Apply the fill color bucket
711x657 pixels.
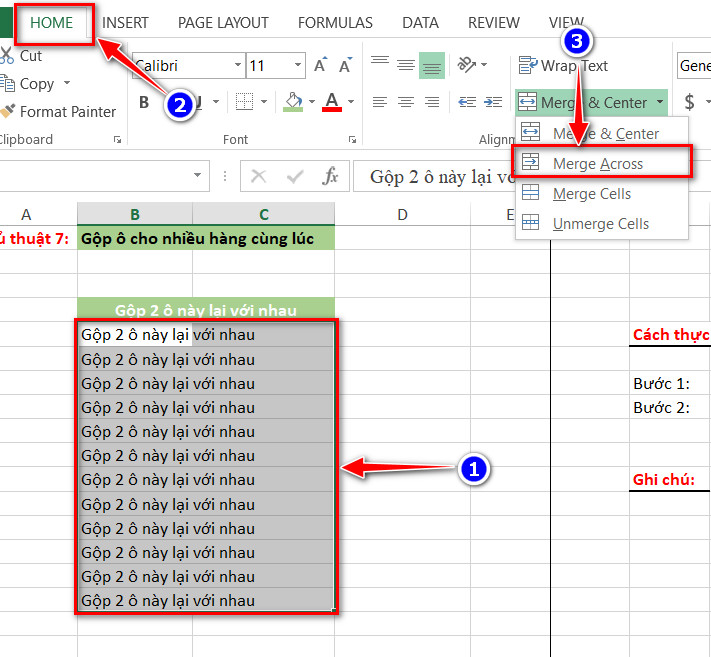[x=293, y=102]
